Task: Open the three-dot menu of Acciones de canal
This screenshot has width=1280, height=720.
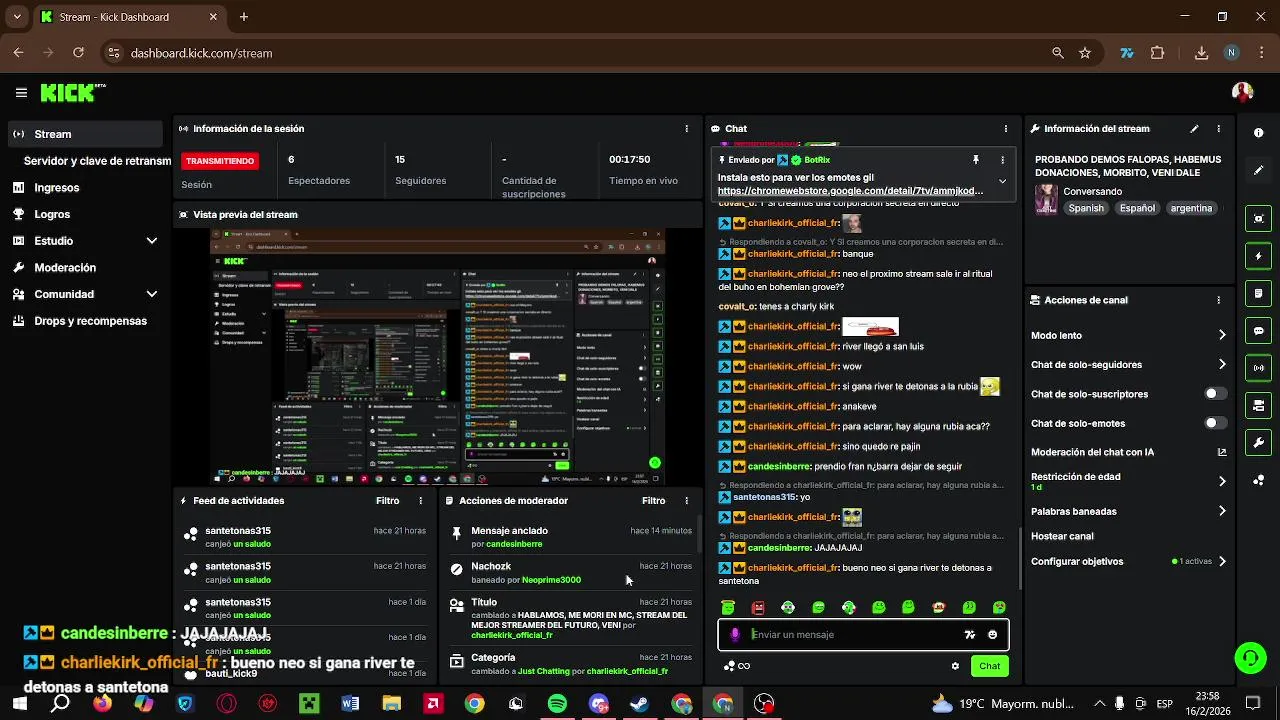Action: 1218,300
